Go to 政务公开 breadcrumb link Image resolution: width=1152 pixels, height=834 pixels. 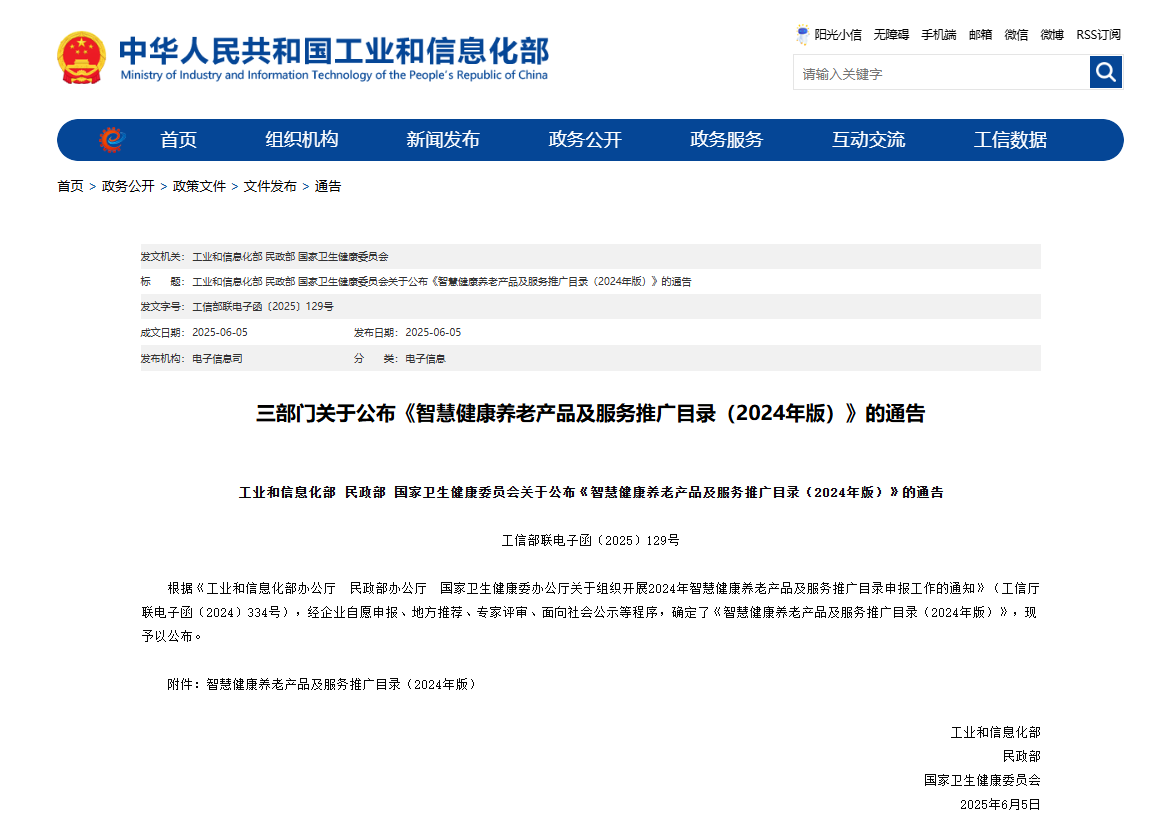128,187
